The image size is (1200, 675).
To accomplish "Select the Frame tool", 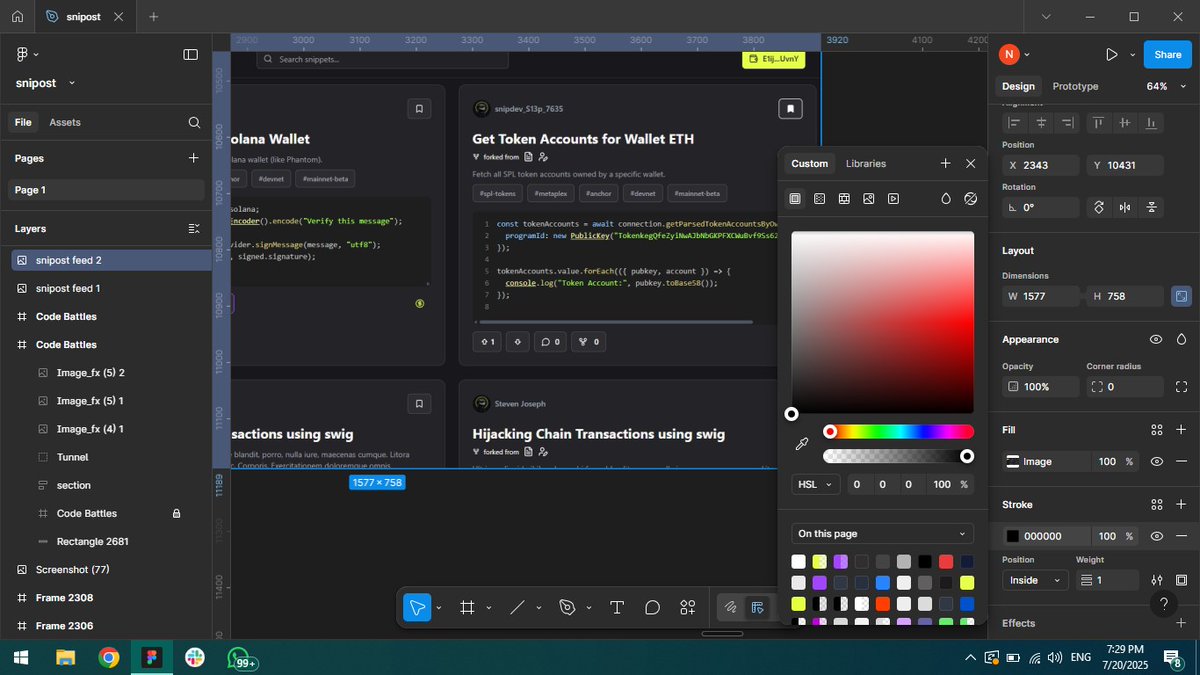I will [466, 607].
